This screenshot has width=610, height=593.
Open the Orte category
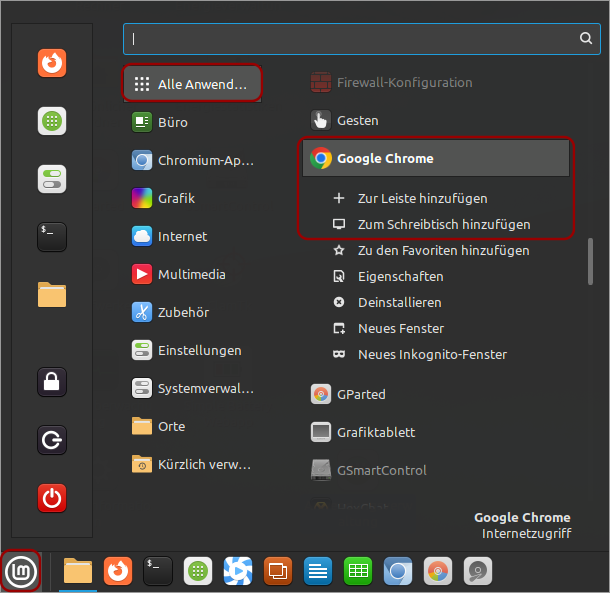click(x=192, y=426)
